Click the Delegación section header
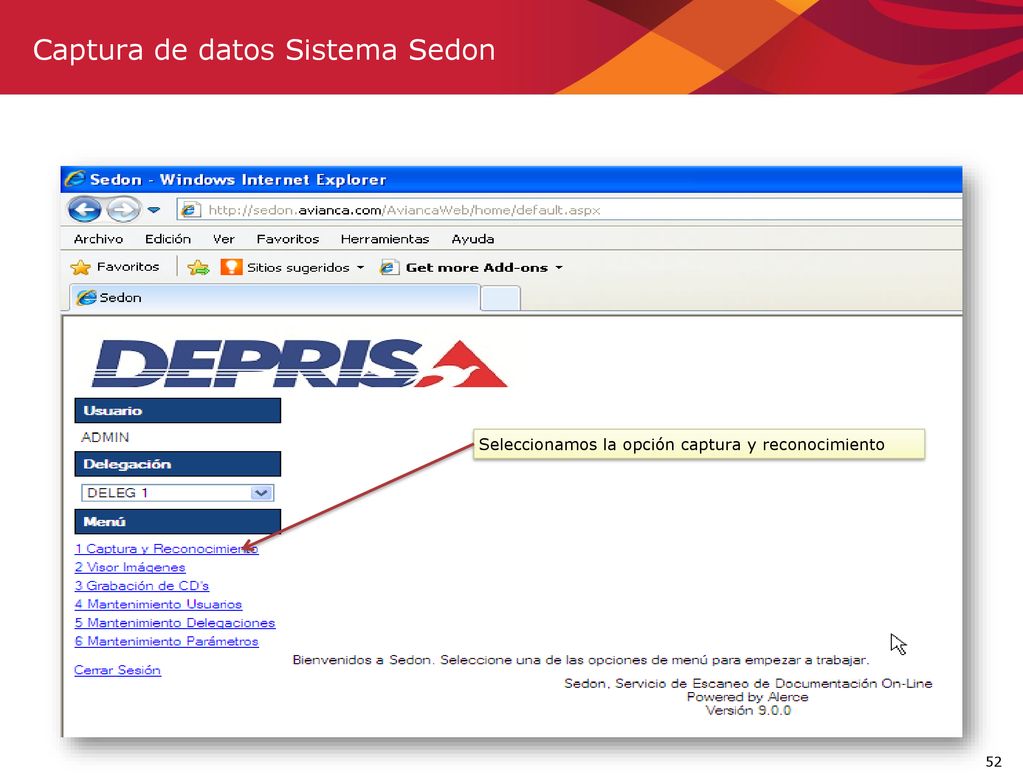The height and width of the screenshot is (783, 1023). pos(177,464)
